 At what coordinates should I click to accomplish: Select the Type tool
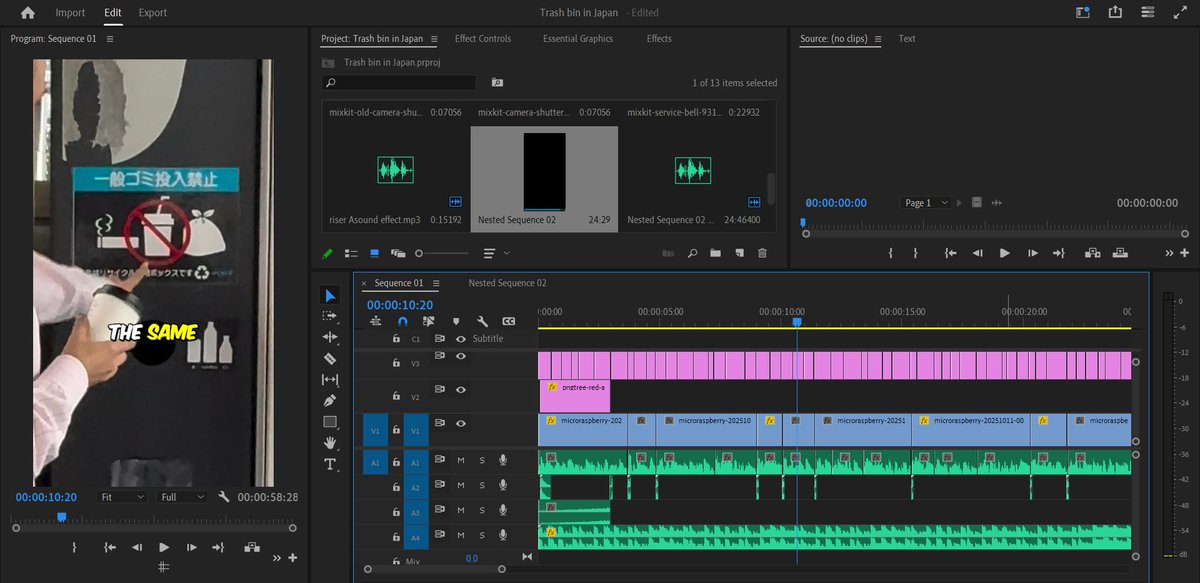click(x=331, y=464)
